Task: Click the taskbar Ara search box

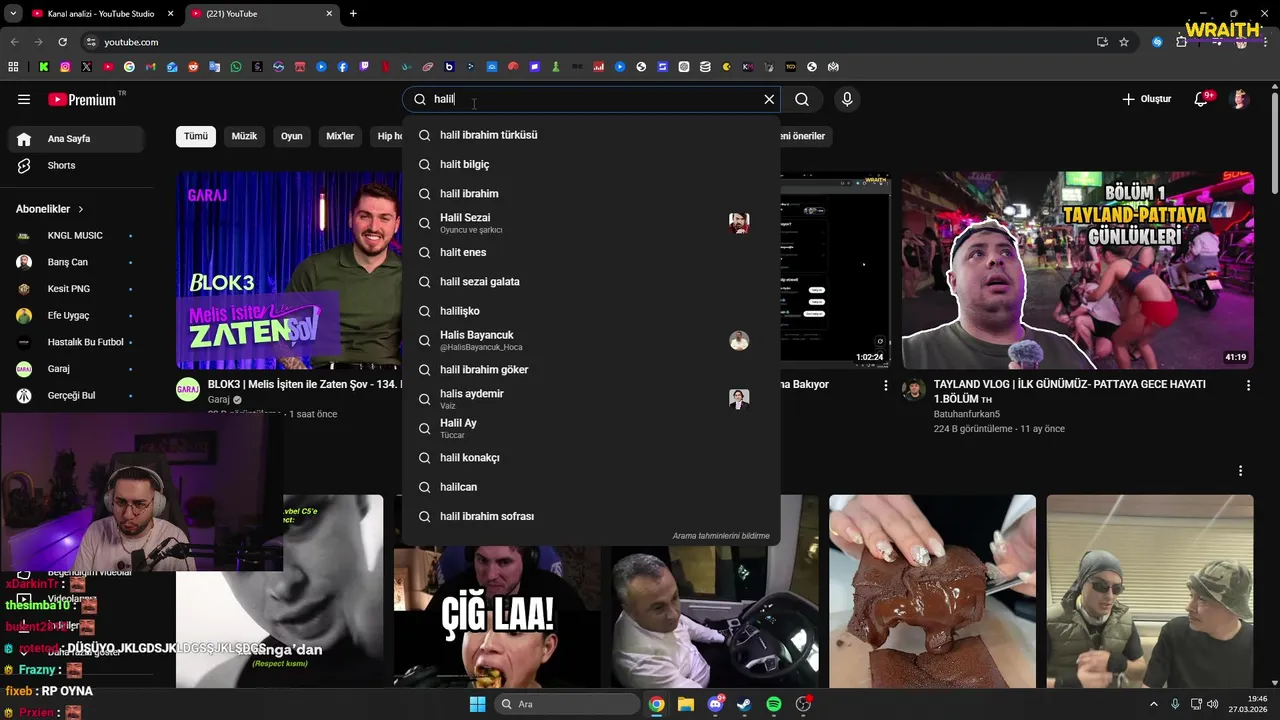Action: click(568, 704)
